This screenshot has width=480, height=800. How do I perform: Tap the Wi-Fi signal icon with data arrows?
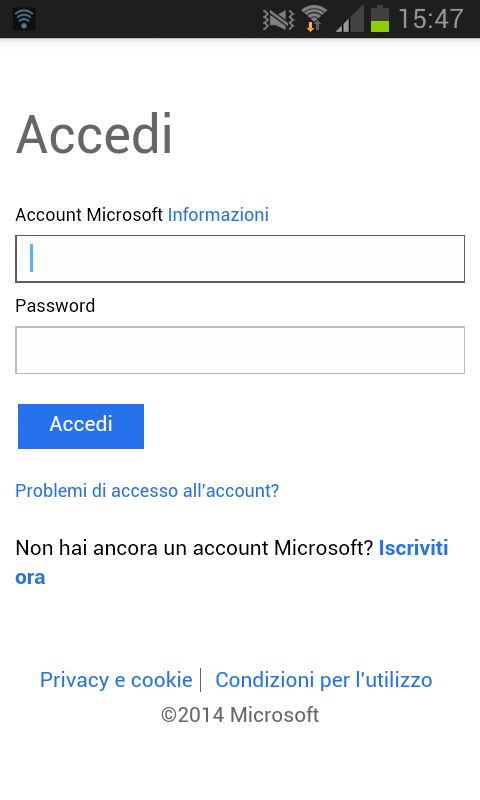pyautogui.click(x=314, y=18)
